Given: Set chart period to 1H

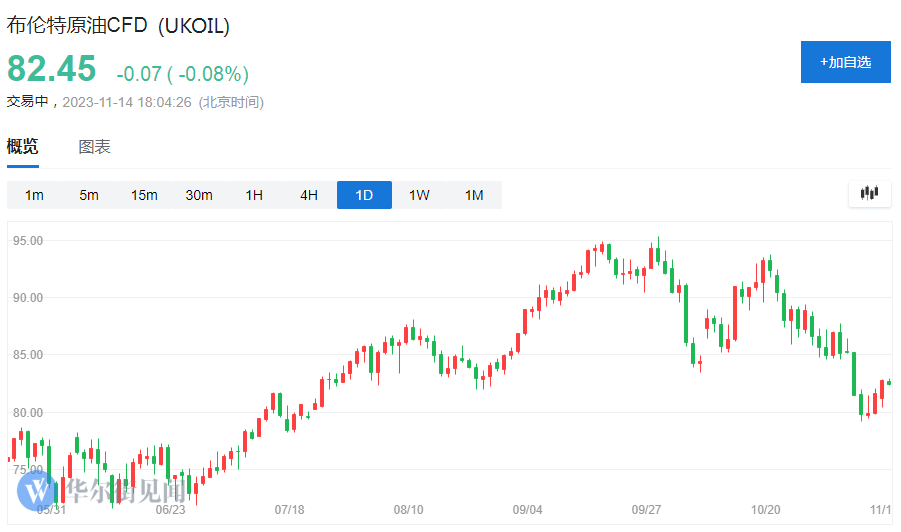Looking at the screenshot, I should tap(254, 195).
